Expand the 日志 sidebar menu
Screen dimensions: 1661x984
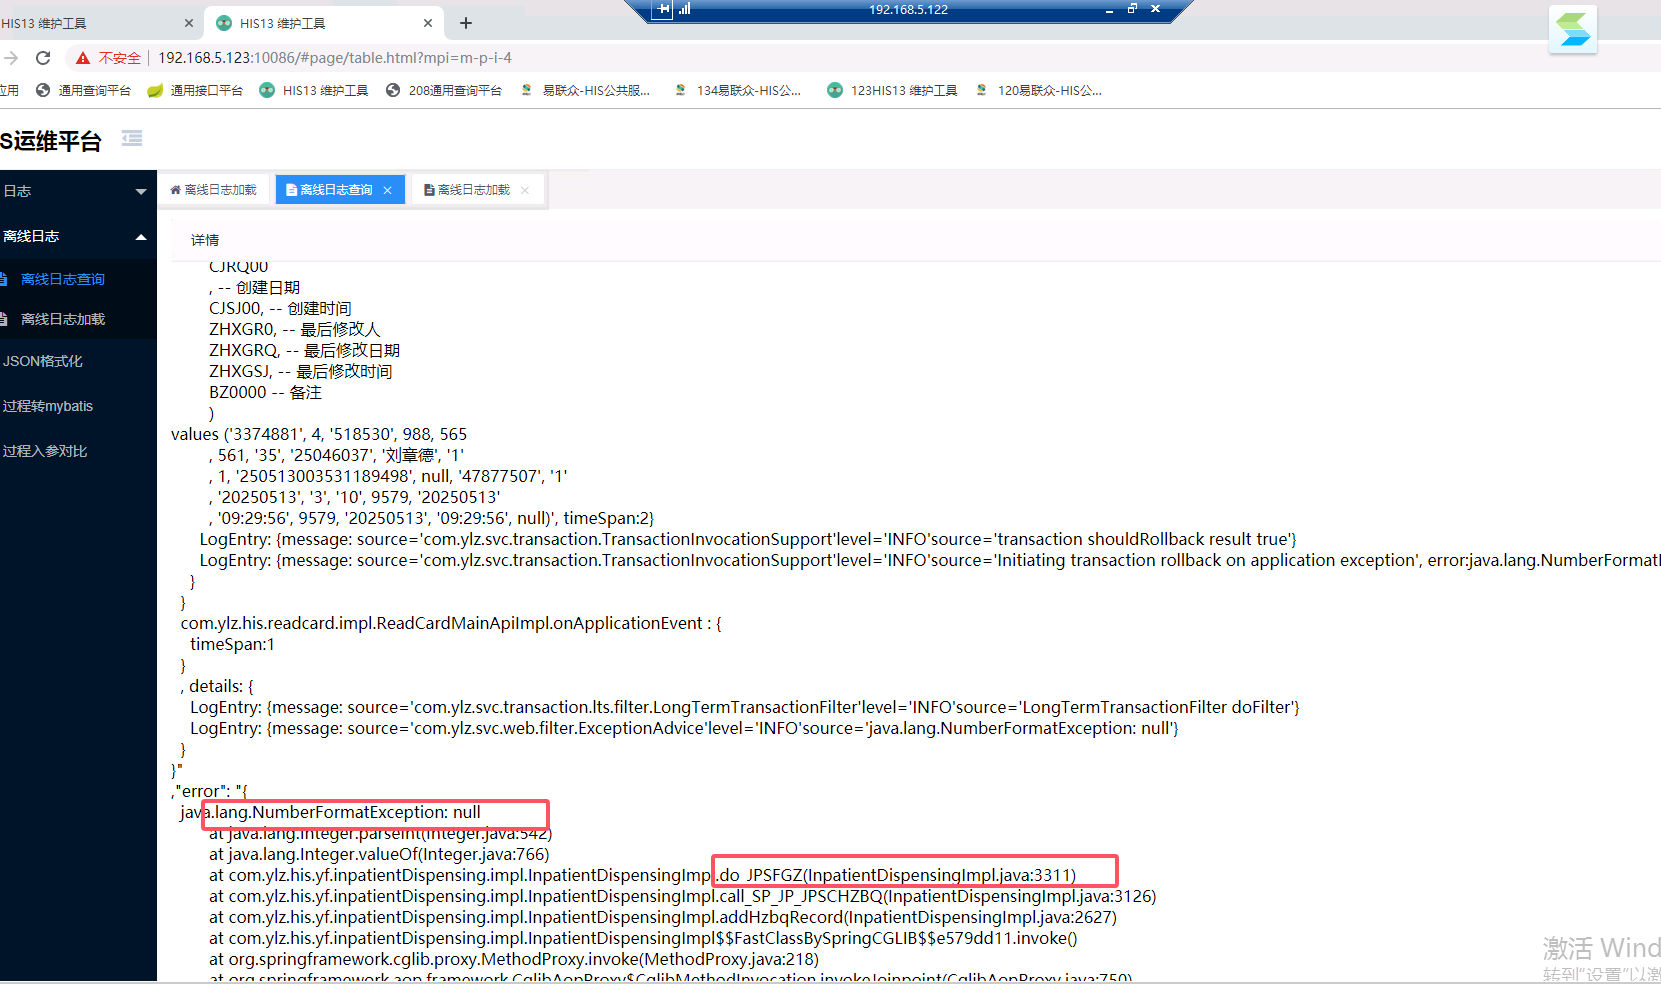tap(78, 191)
